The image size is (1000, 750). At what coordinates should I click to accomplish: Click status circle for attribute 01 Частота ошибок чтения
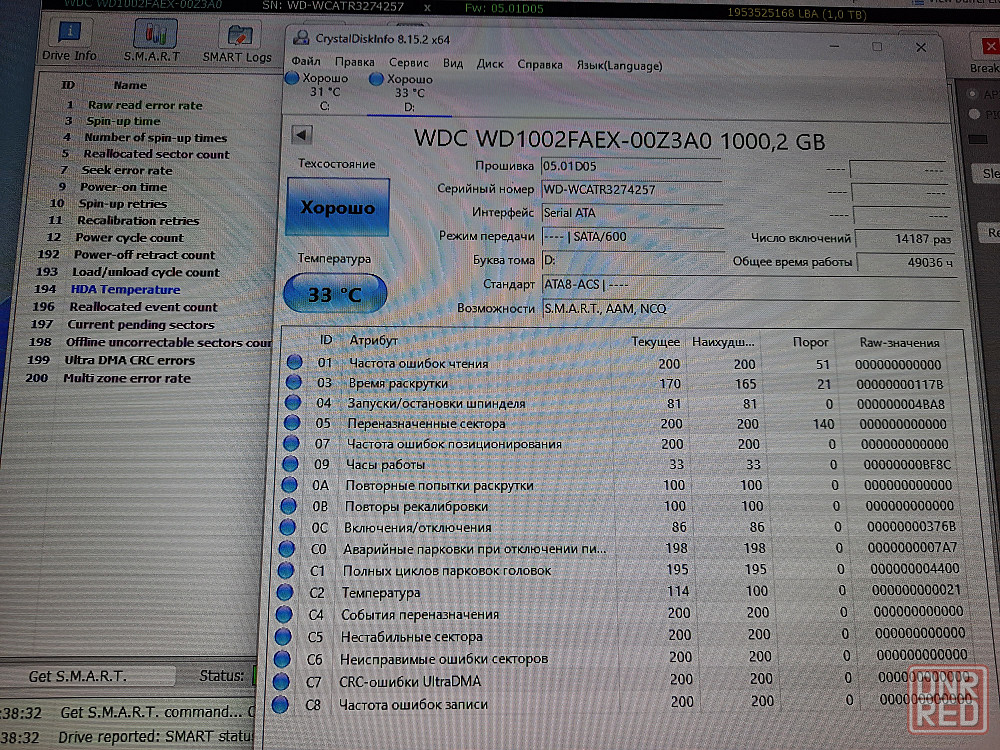[294, 362]
